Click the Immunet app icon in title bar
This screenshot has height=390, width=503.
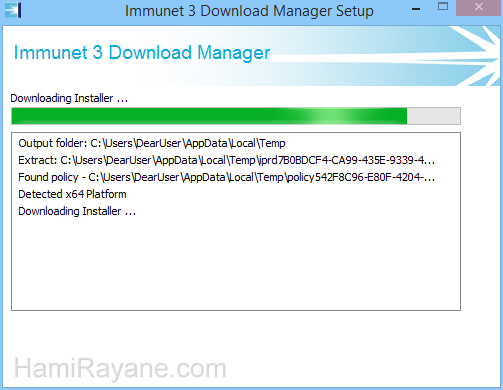[13, 10]
